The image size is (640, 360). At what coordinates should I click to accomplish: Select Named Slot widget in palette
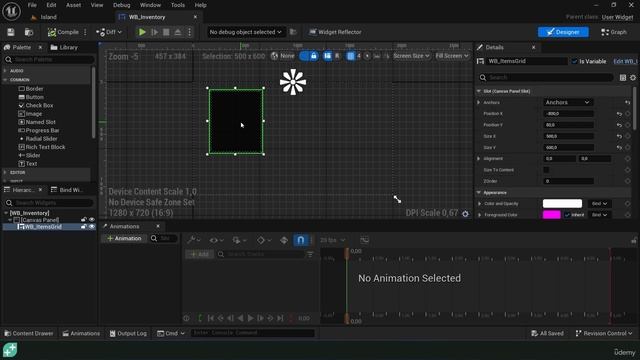[x=37, y=122]
